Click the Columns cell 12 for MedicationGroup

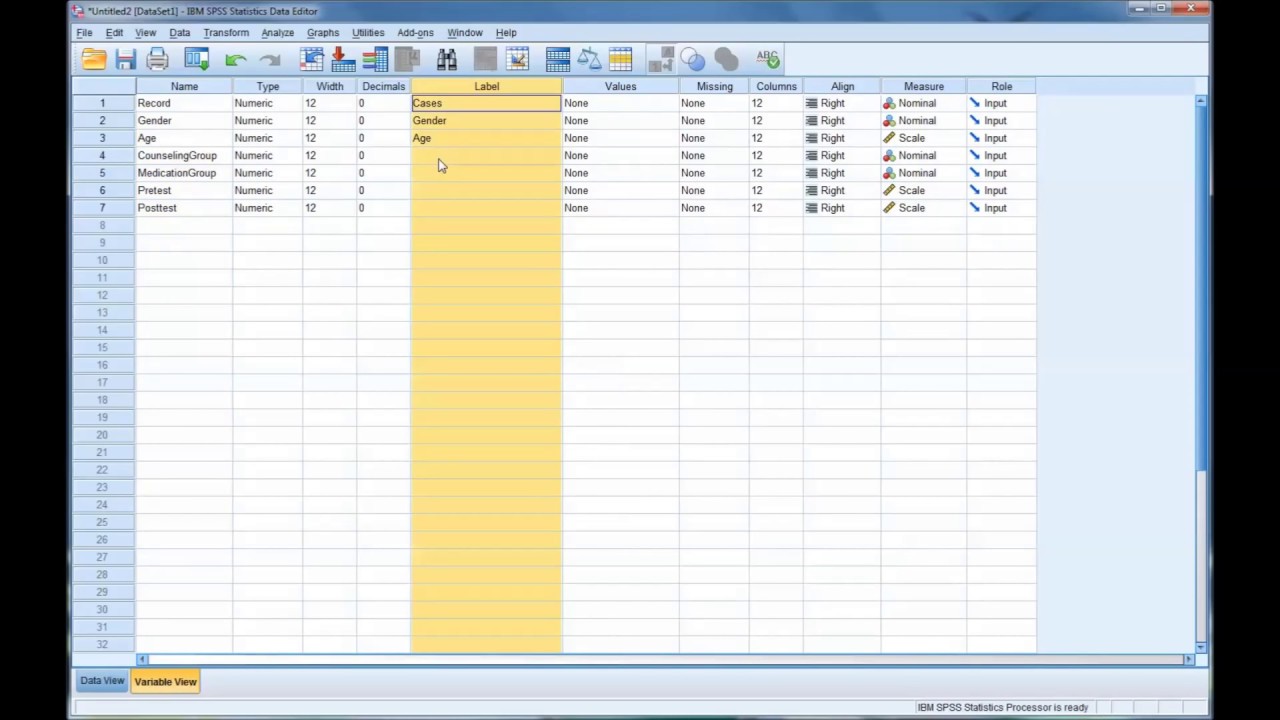pos(776,173)
